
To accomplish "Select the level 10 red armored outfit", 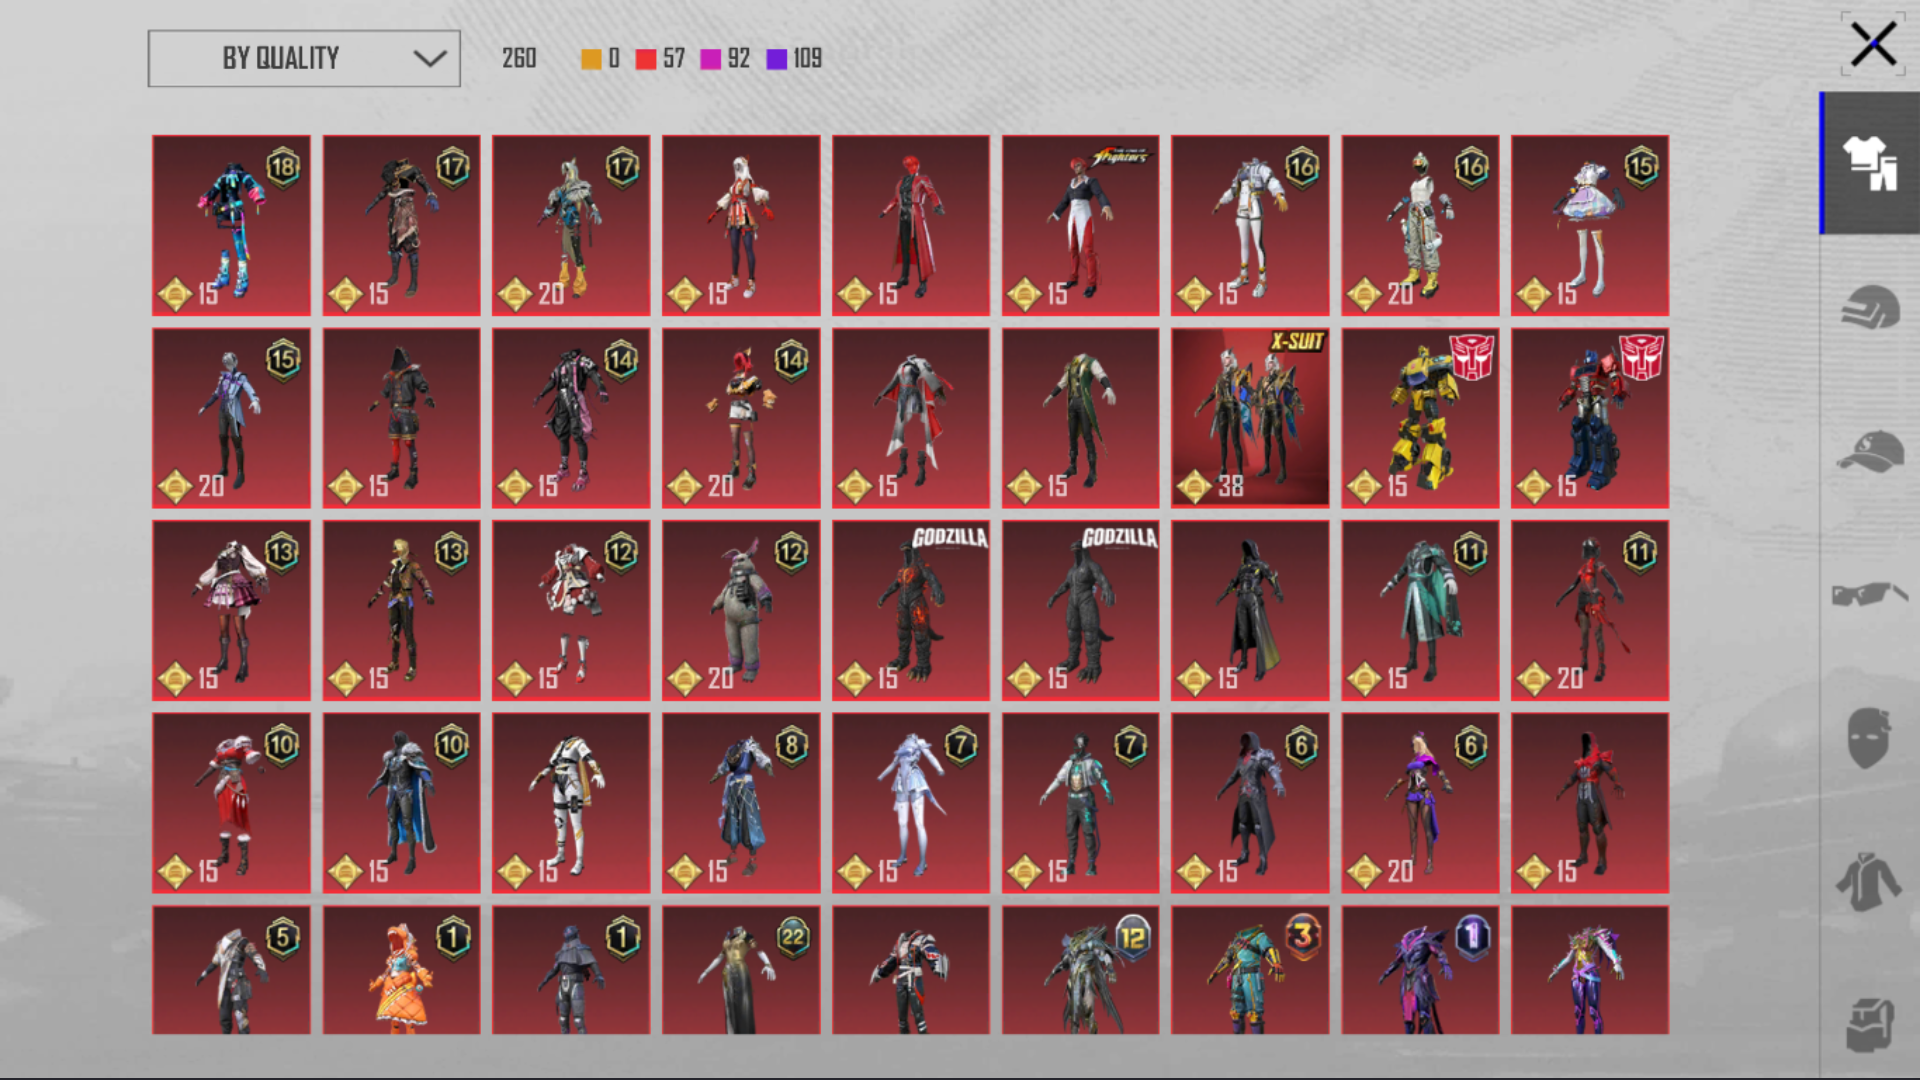I will point(231,803).
